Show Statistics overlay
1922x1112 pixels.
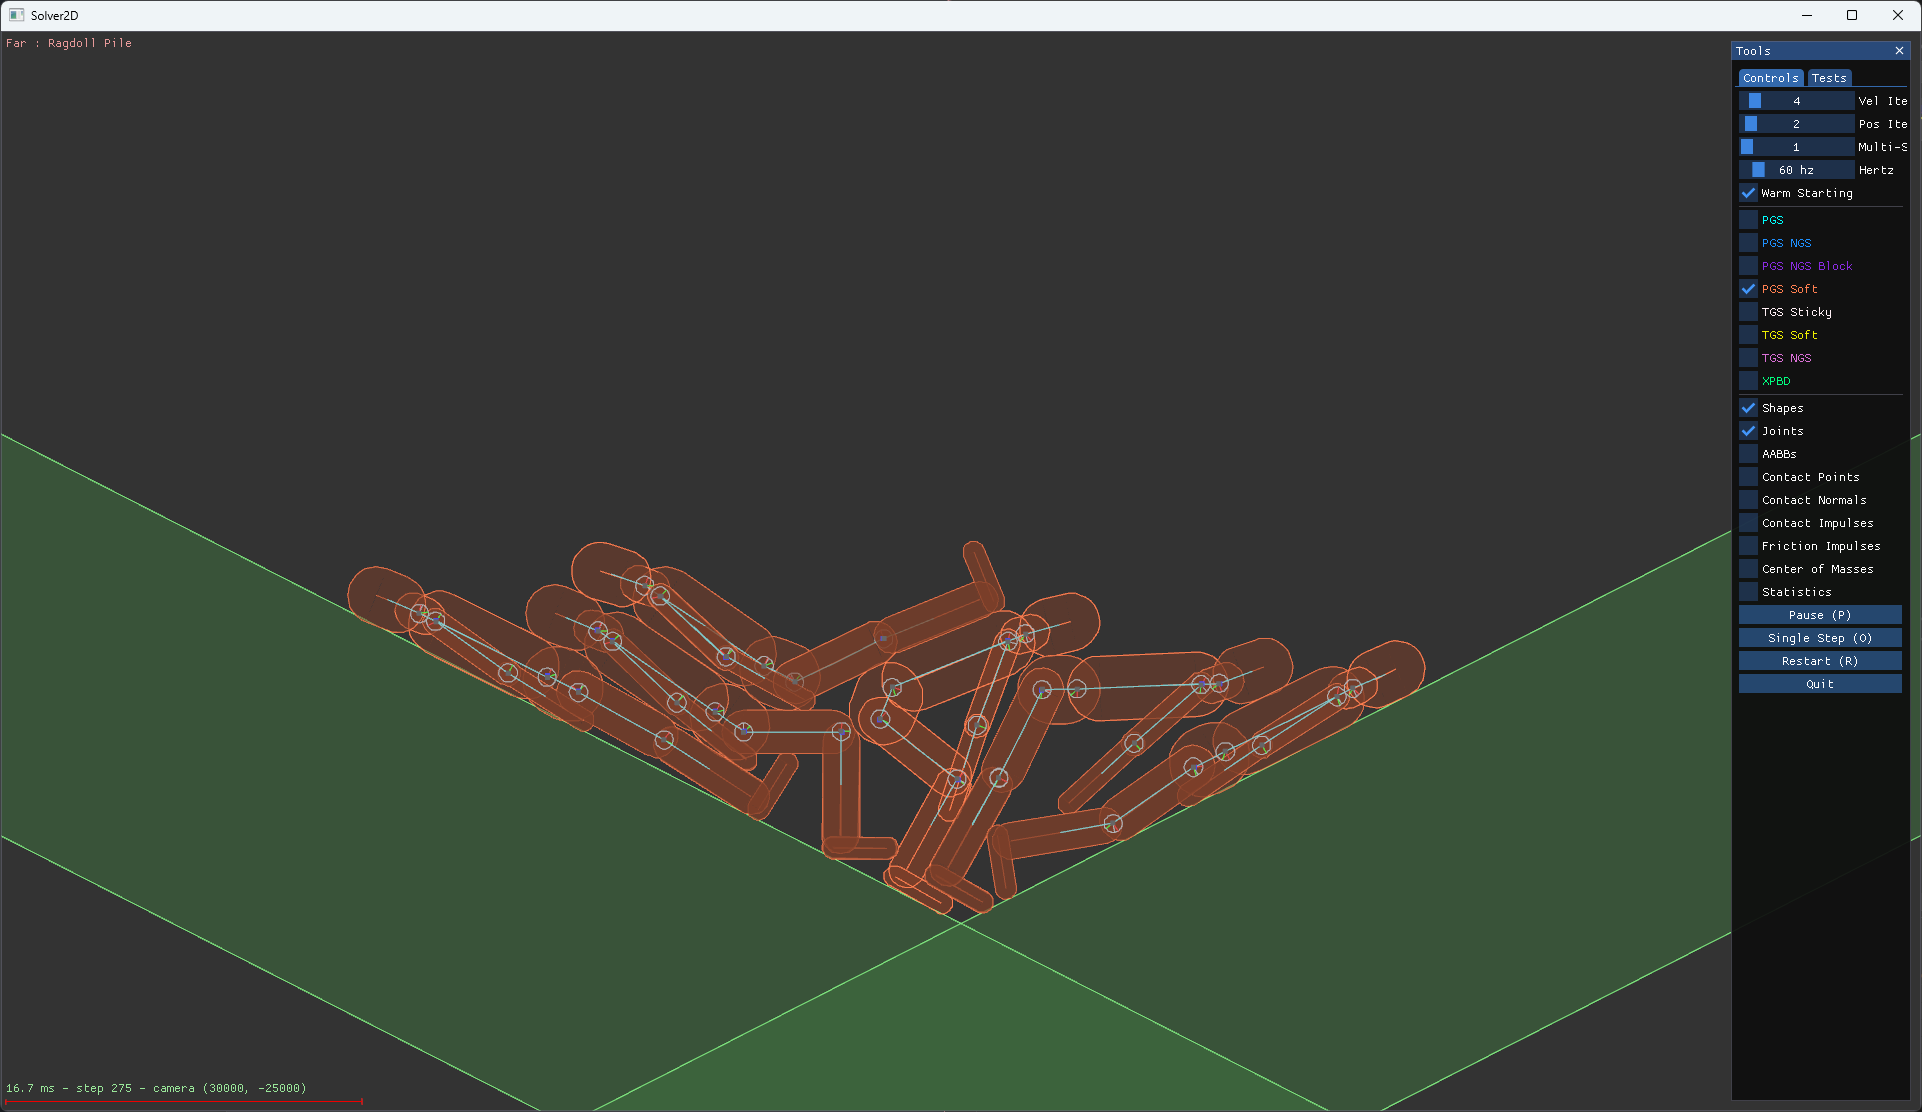(1748, 592)
